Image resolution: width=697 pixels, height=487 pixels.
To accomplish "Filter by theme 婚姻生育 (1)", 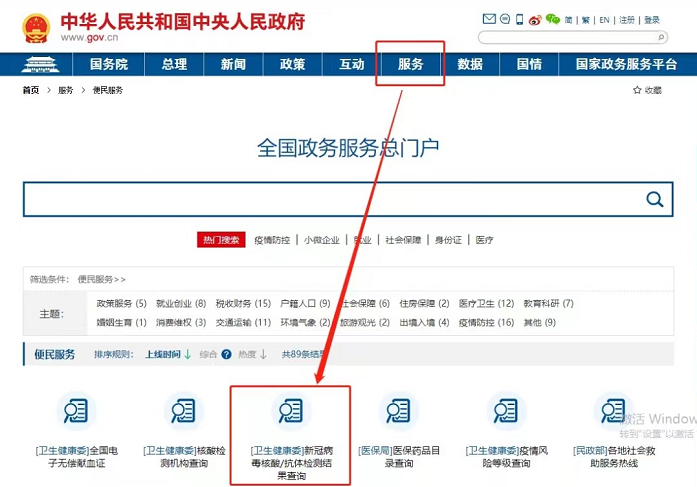I will point(121,323).
